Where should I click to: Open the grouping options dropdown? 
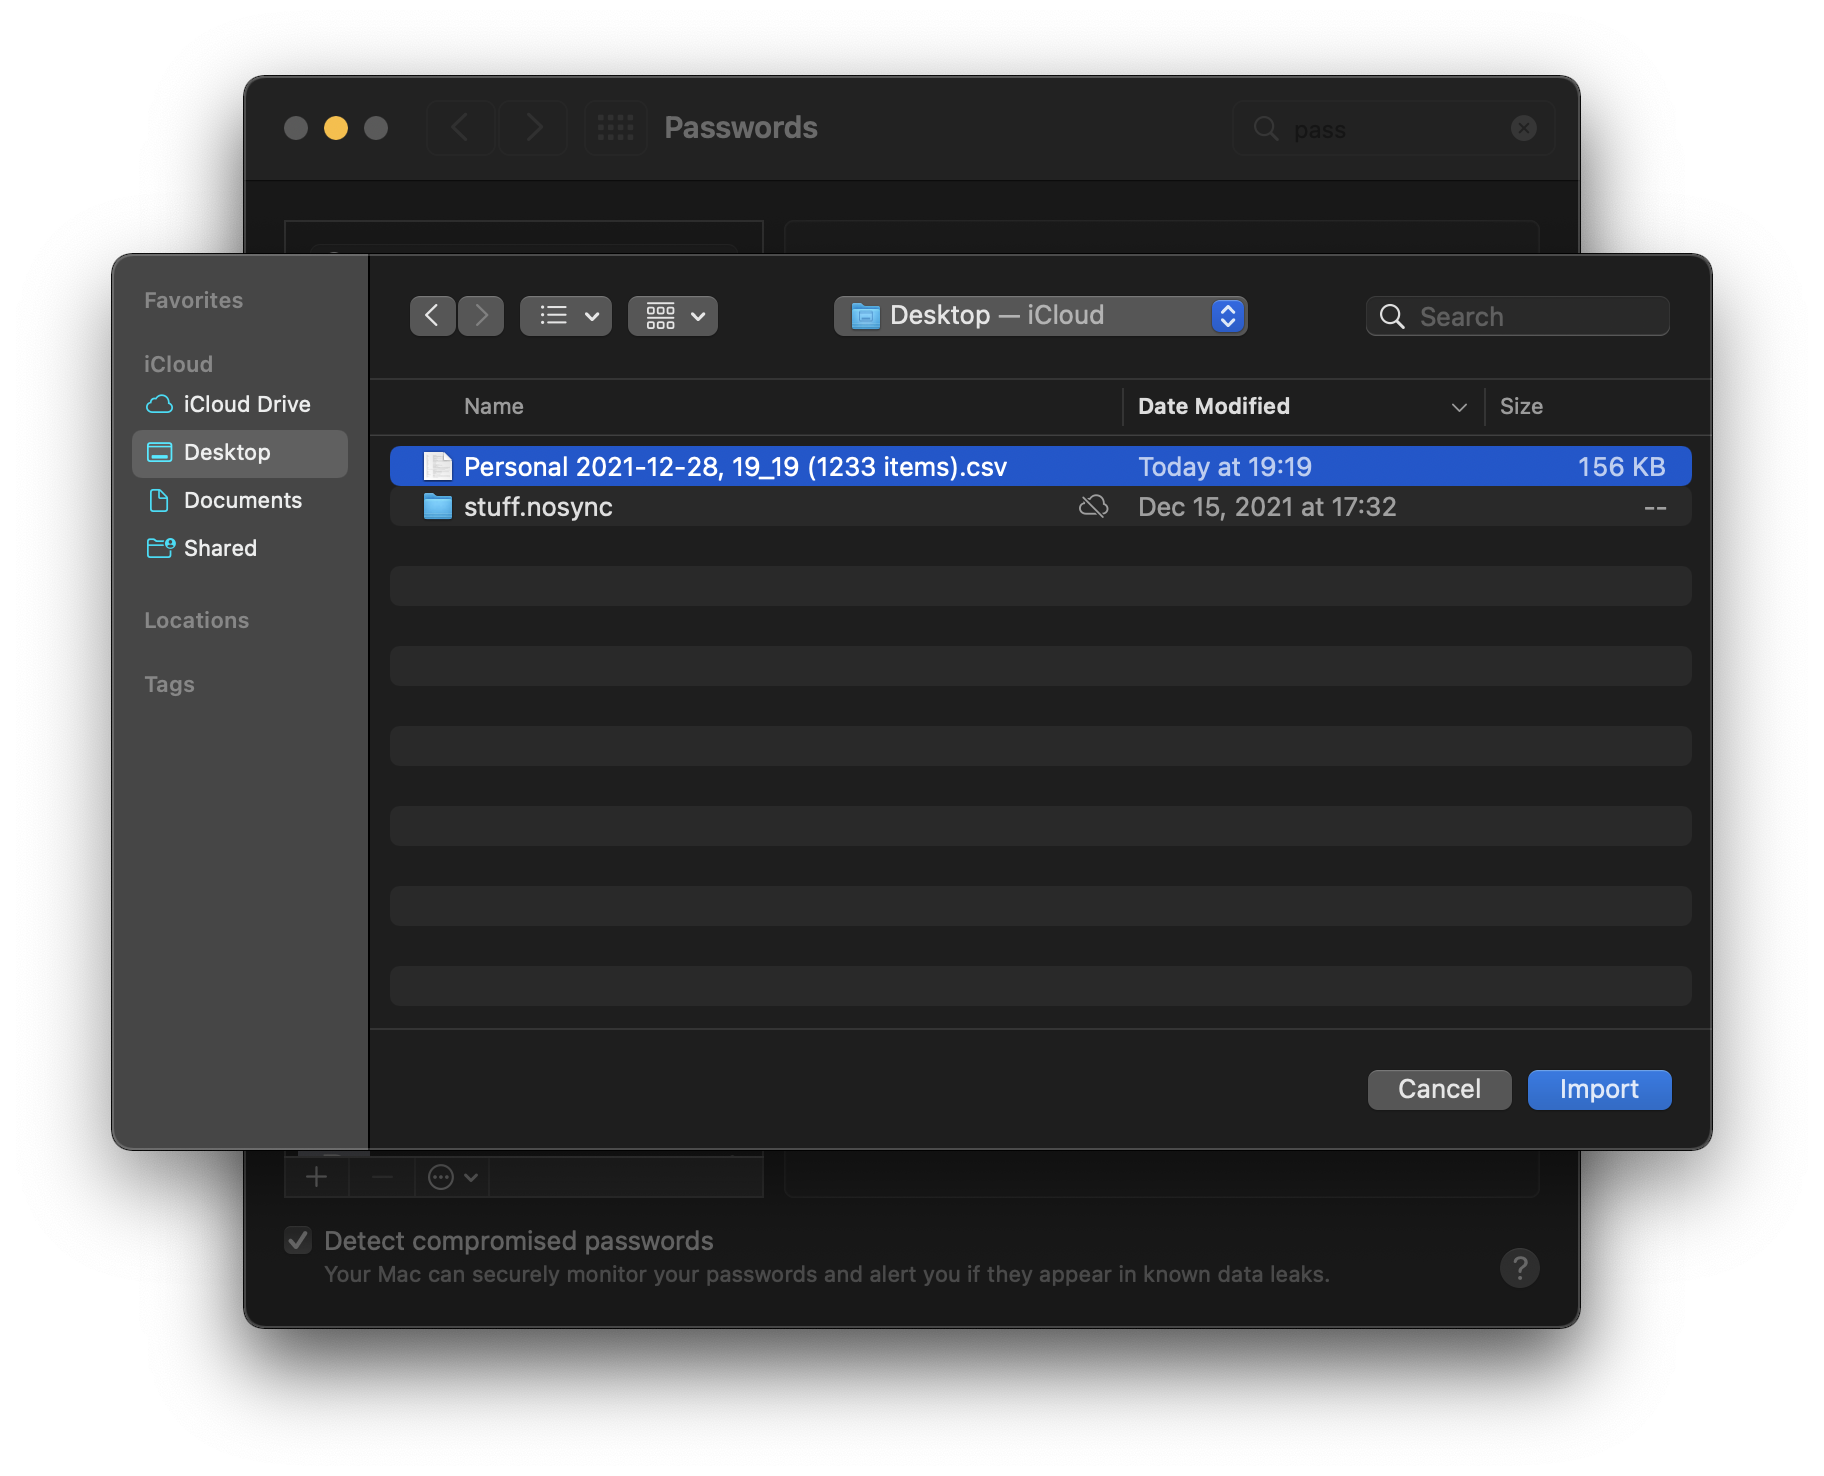(673, 316)
